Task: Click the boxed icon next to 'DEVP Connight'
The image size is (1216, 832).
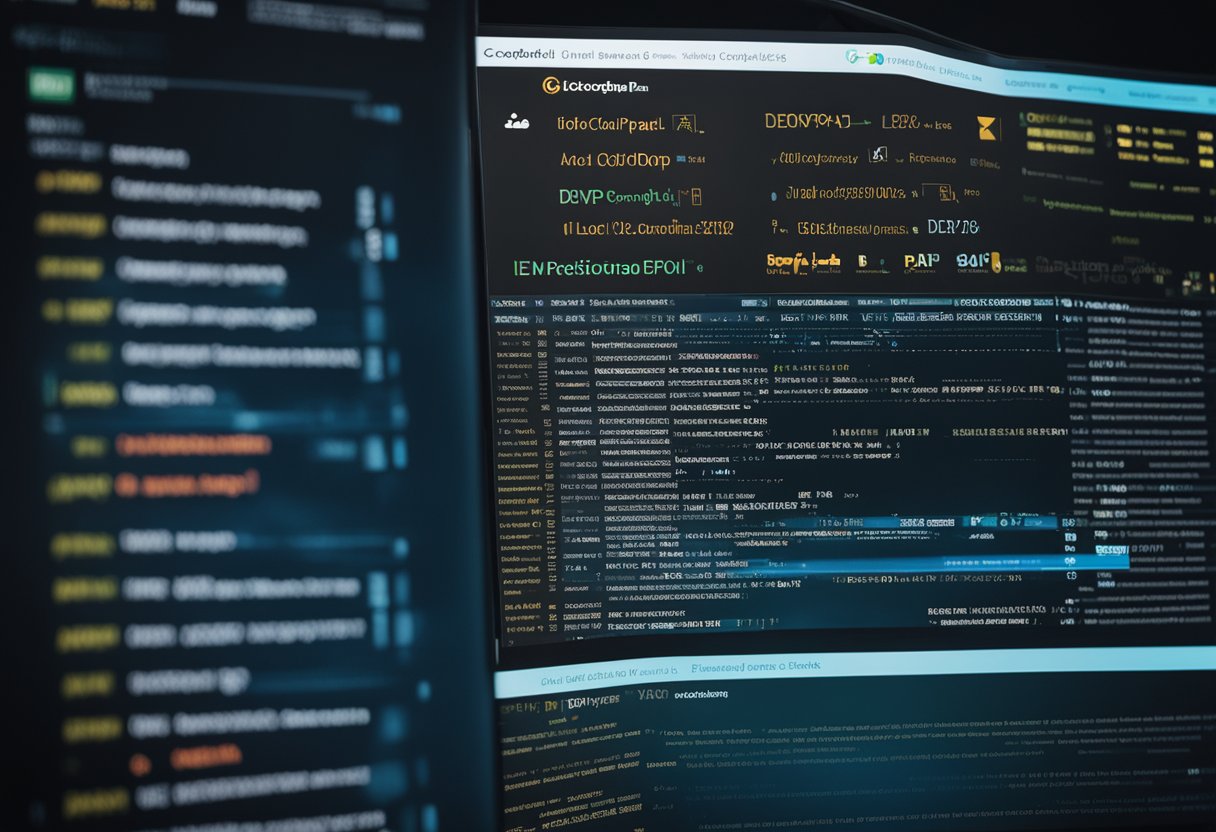Action: 690,196
